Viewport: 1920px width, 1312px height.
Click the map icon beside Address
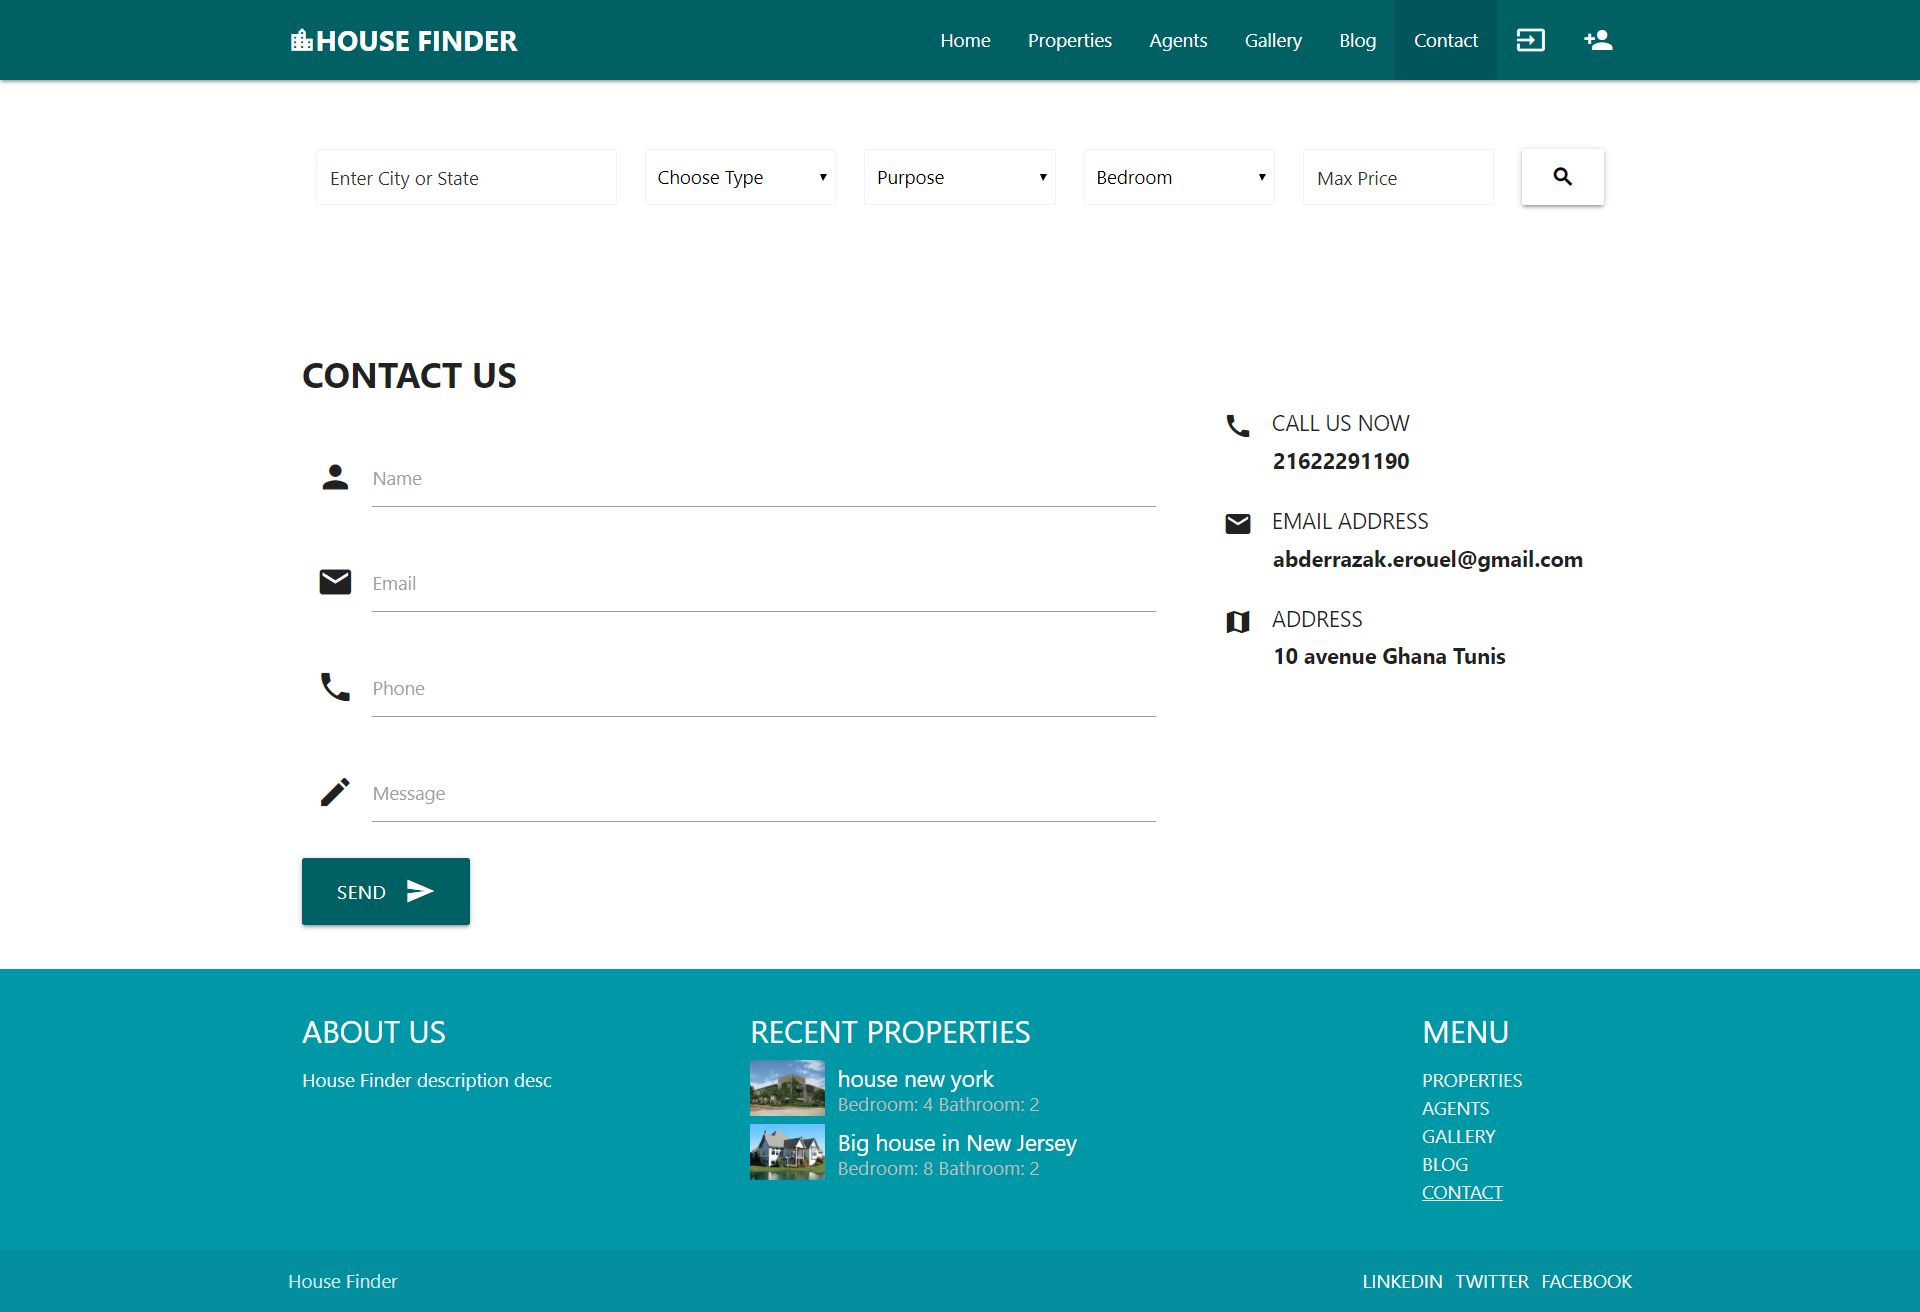click(1238, 622)
